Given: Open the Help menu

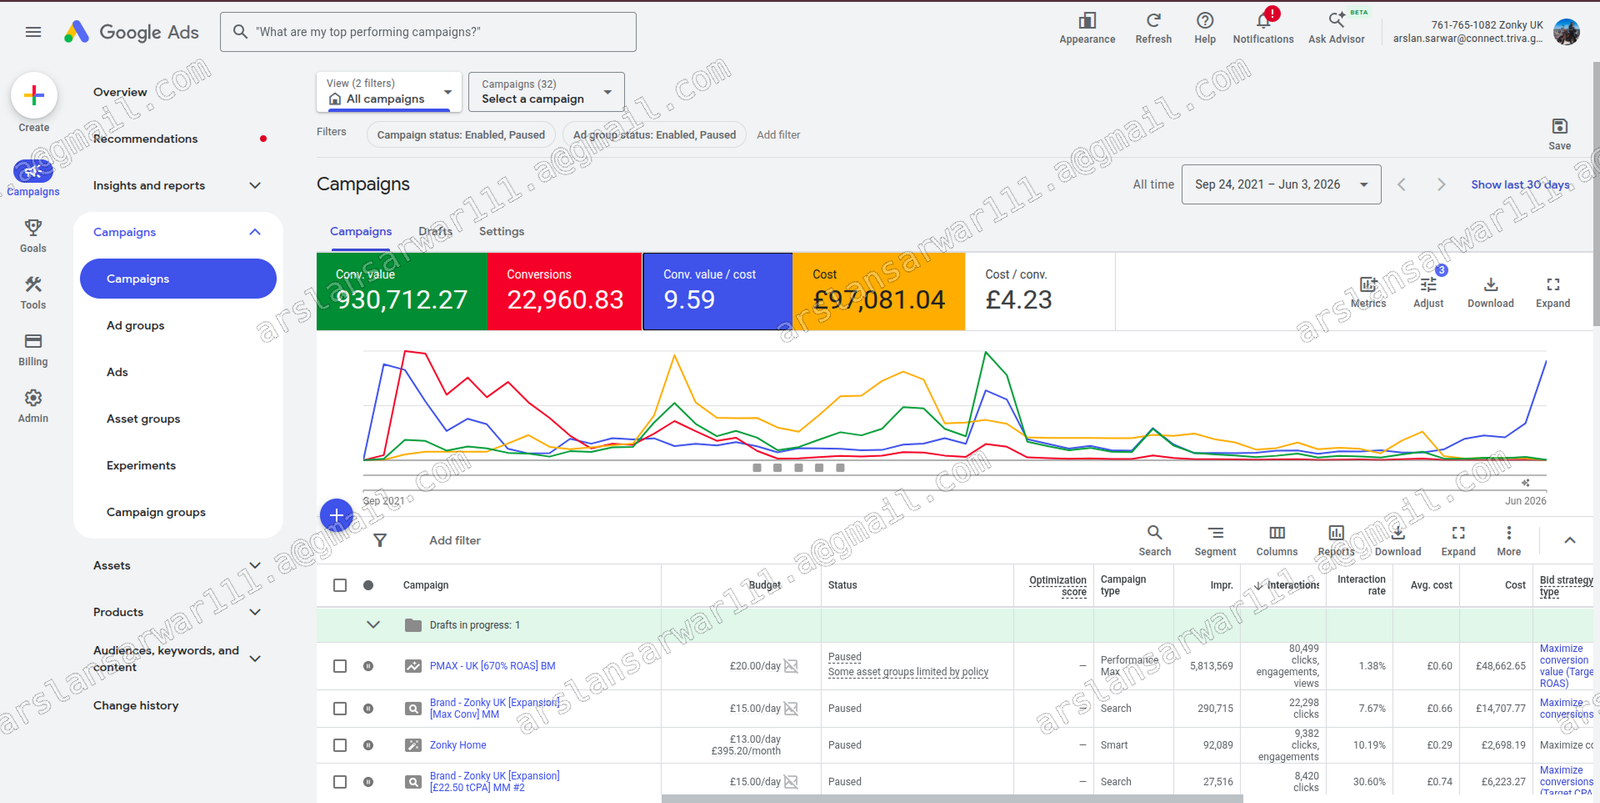Looking at the screenshot, I should pyautogui.click(x=1205, y=28).
